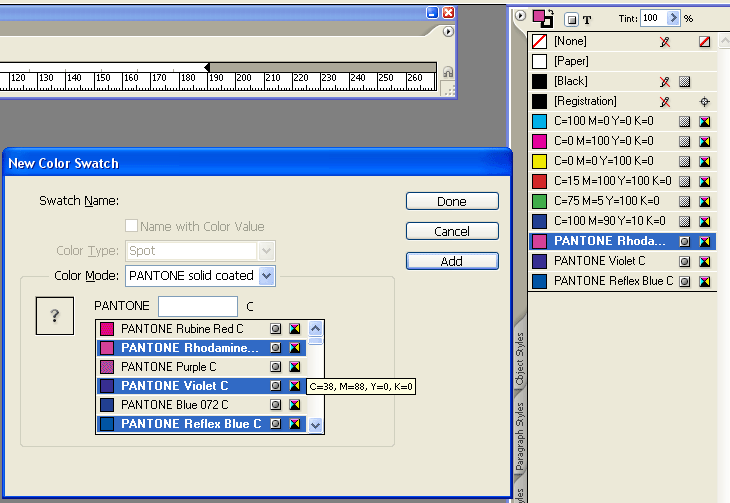The width and height of the screenshot is (730, 503).
Task: Click the none slash icon at right of [None] row
Action: (x=705, y=42)
